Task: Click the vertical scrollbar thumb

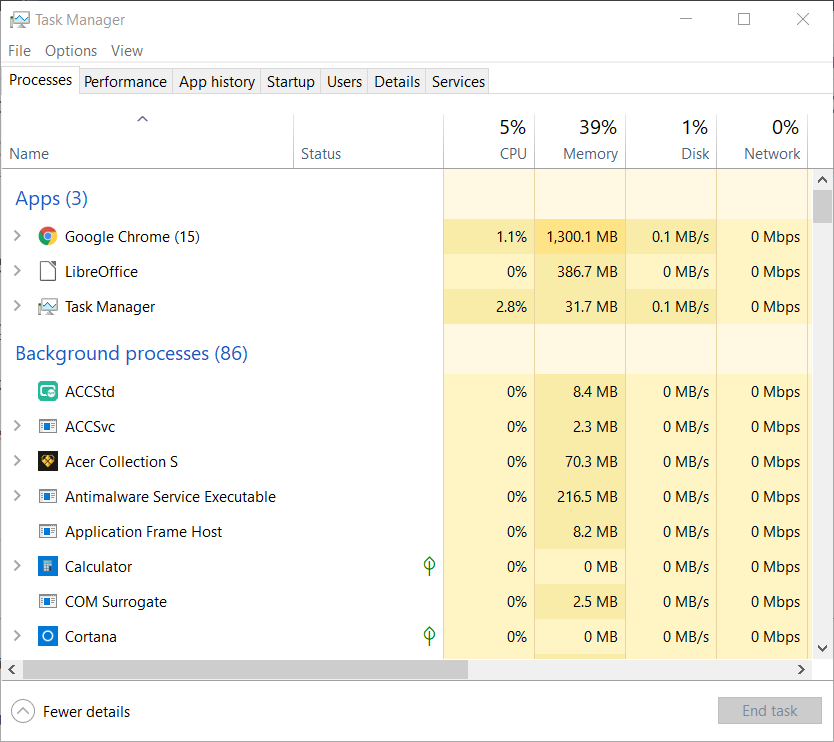Action: click(822, 206)
